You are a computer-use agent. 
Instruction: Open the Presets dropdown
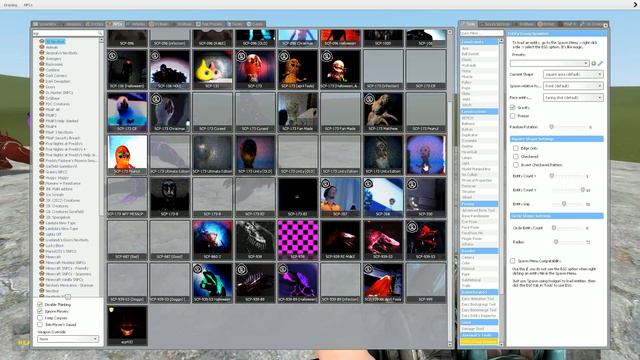click(549, 64)
